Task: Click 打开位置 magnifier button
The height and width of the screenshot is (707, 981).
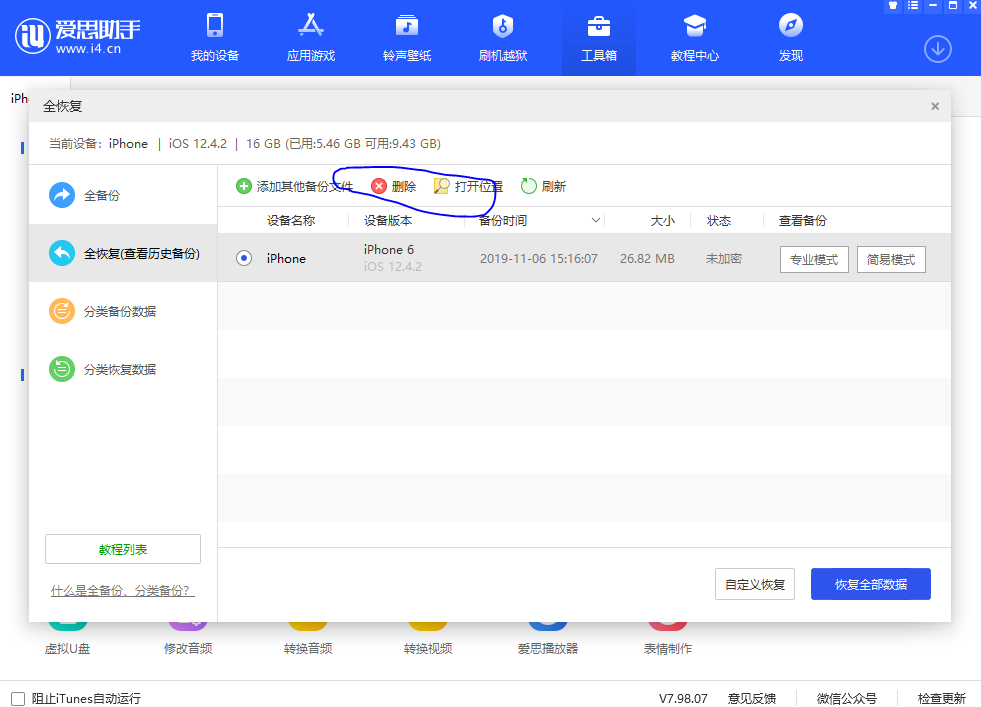Action: [x=468, y=186]
